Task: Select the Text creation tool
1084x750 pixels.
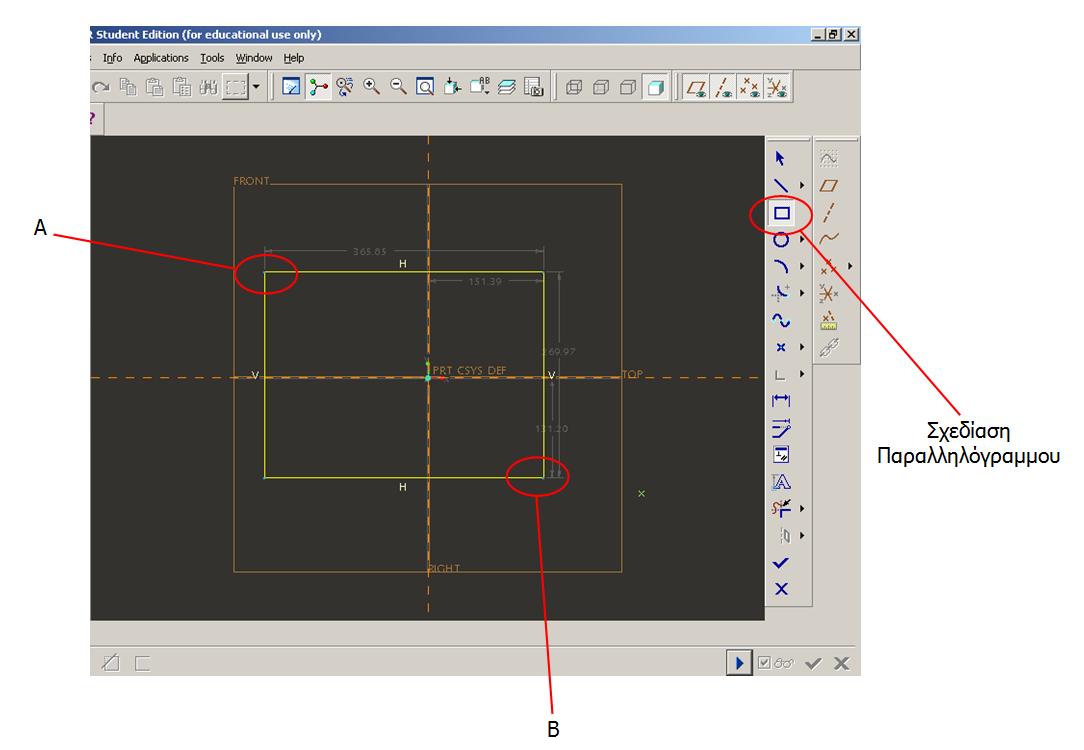Action: point(781,482)
